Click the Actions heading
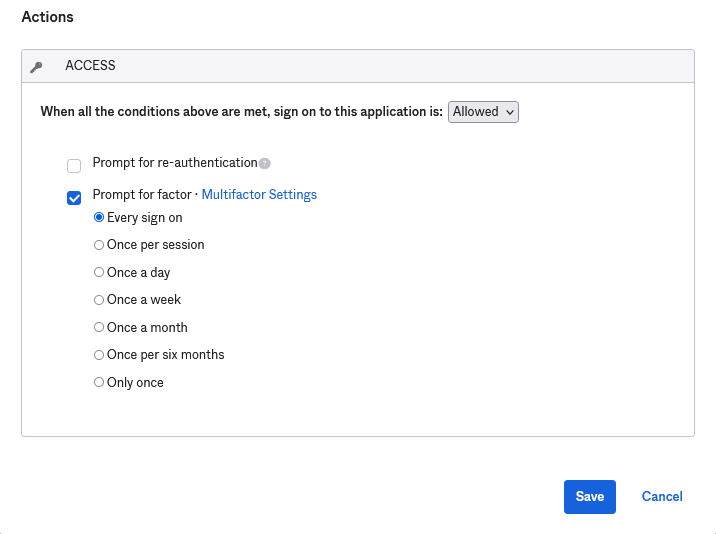Viewport: 716px width, 534px height. pos(47,17)
